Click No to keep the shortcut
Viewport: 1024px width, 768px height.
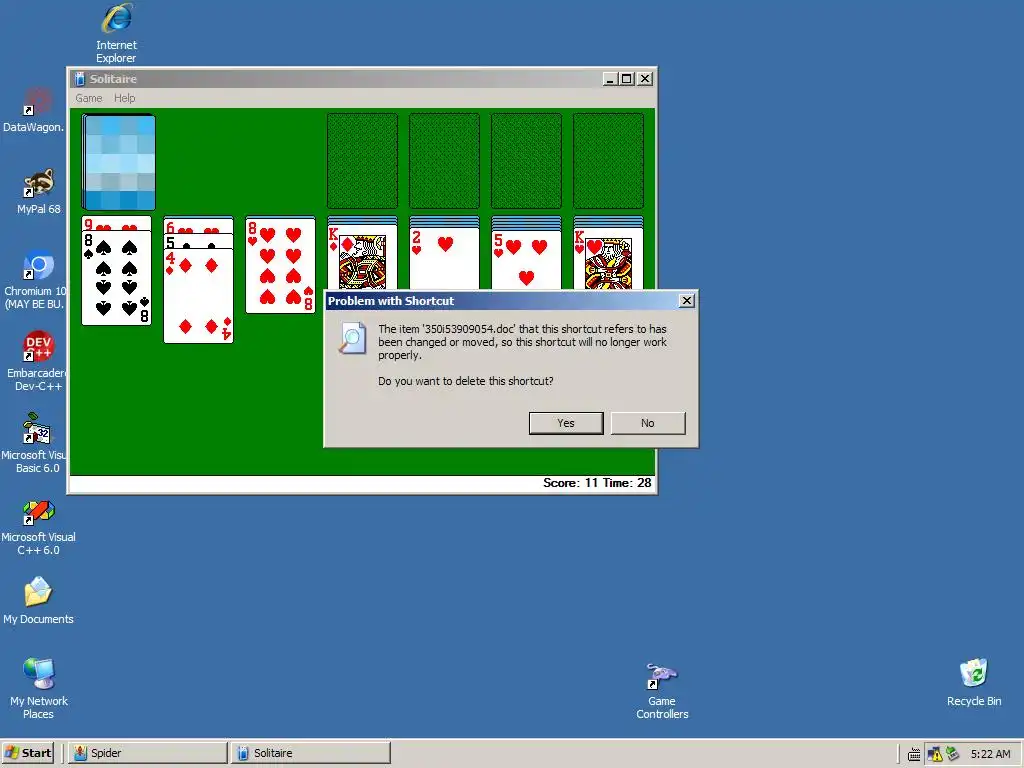(x=648, y=423)
